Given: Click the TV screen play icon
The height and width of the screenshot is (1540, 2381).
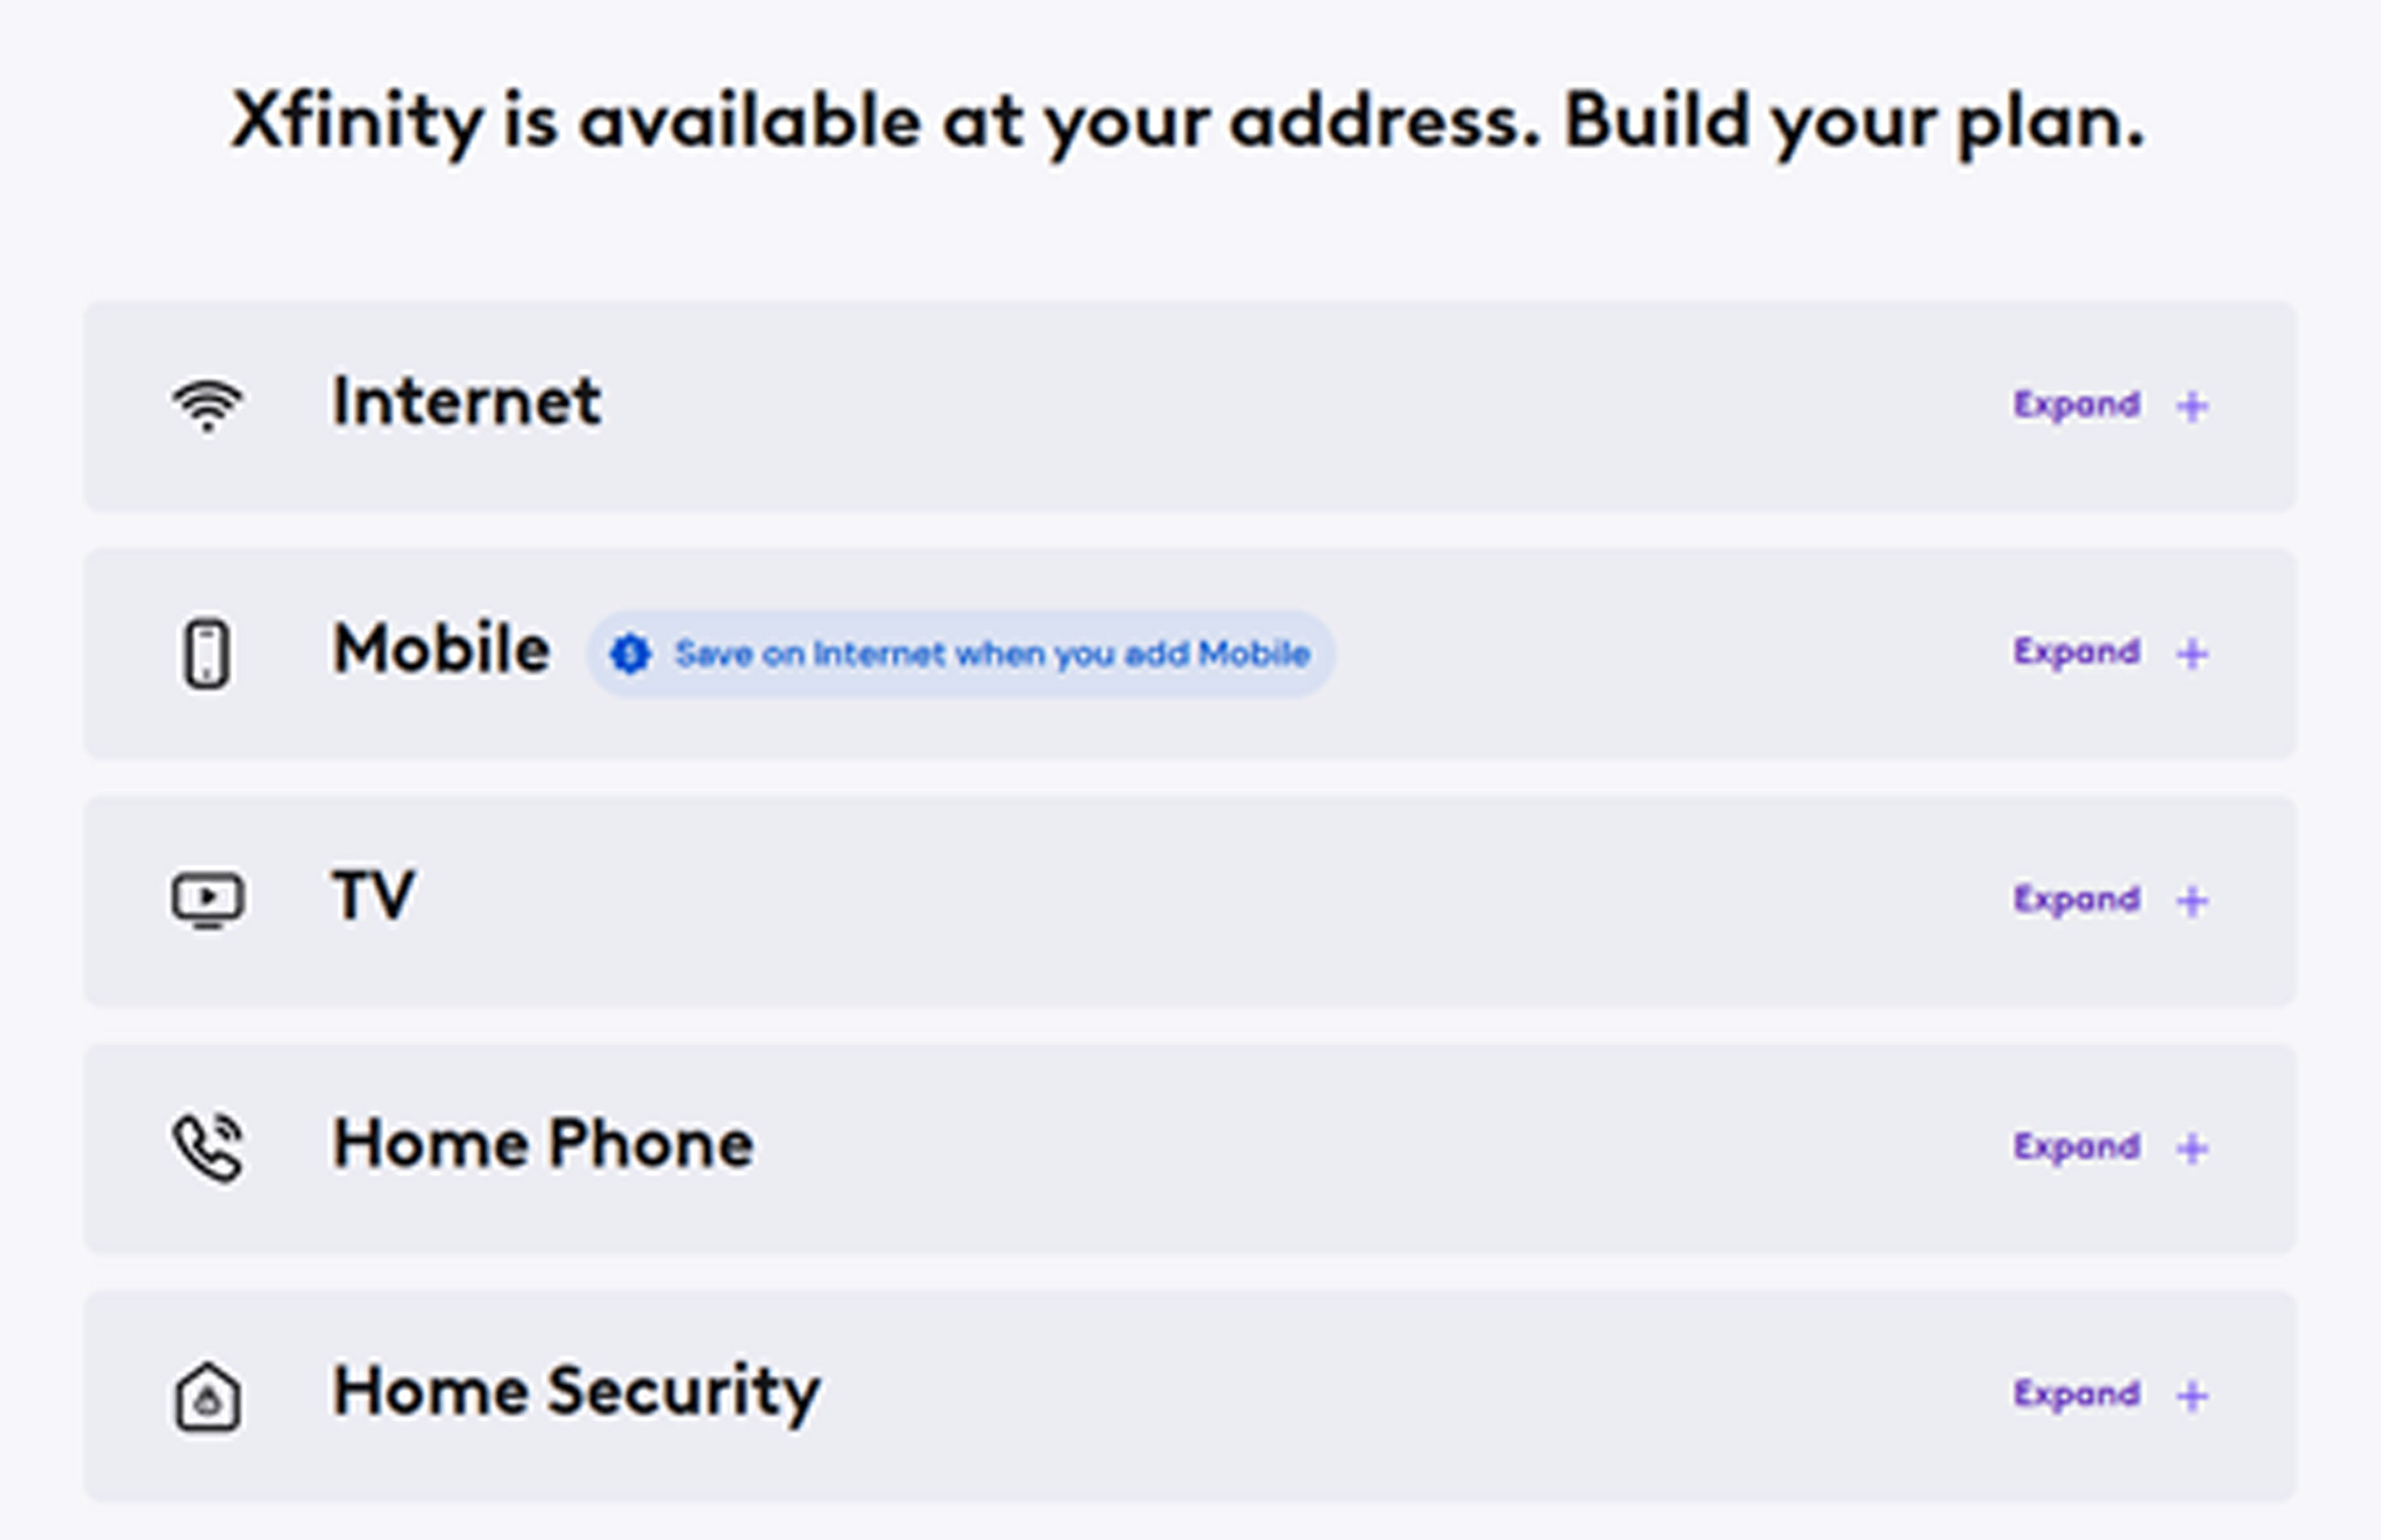Looking at the screenshot, I should [x=207, y=899].
